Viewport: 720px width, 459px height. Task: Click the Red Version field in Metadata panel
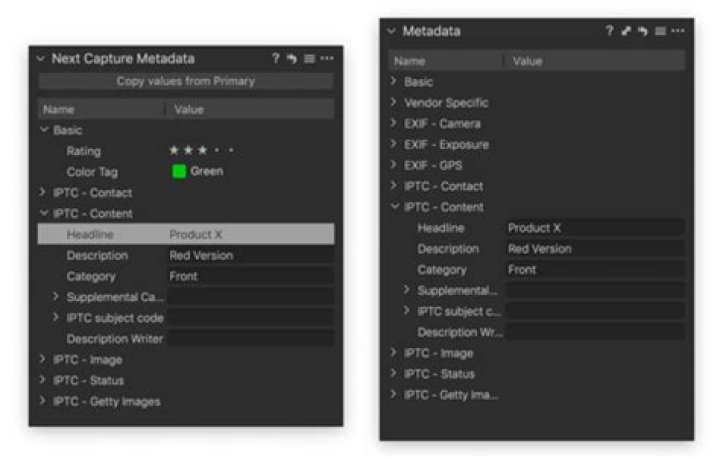pos(594,249)
